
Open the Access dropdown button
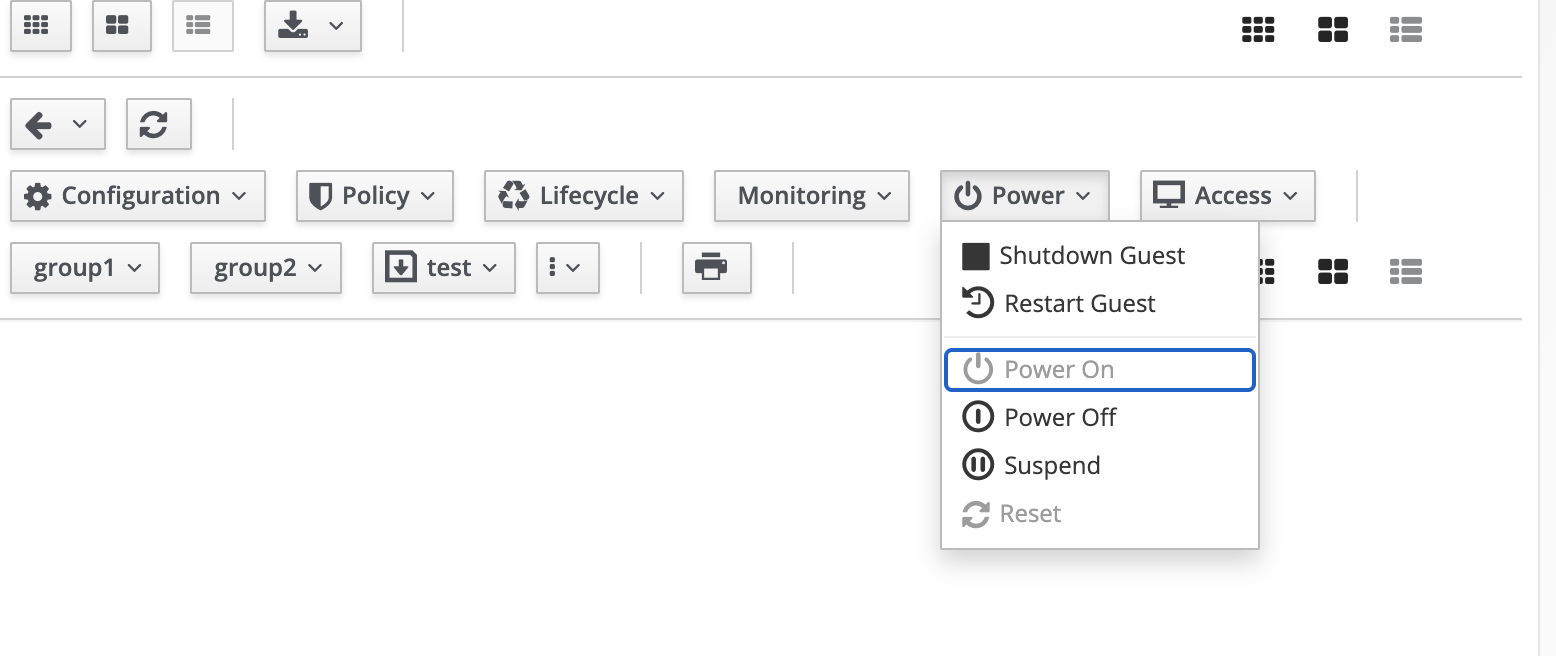pyautogui.click(x=1228, y=196)
